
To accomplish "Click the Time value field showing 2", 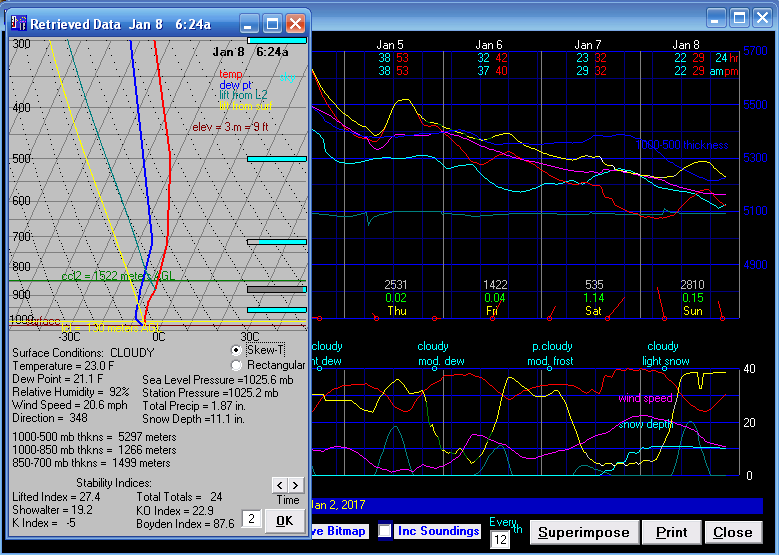I will point(253,519).
